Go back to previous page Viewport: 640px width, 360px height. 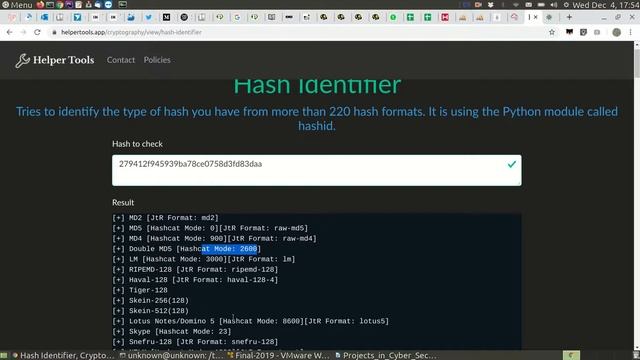coord(9,32)
